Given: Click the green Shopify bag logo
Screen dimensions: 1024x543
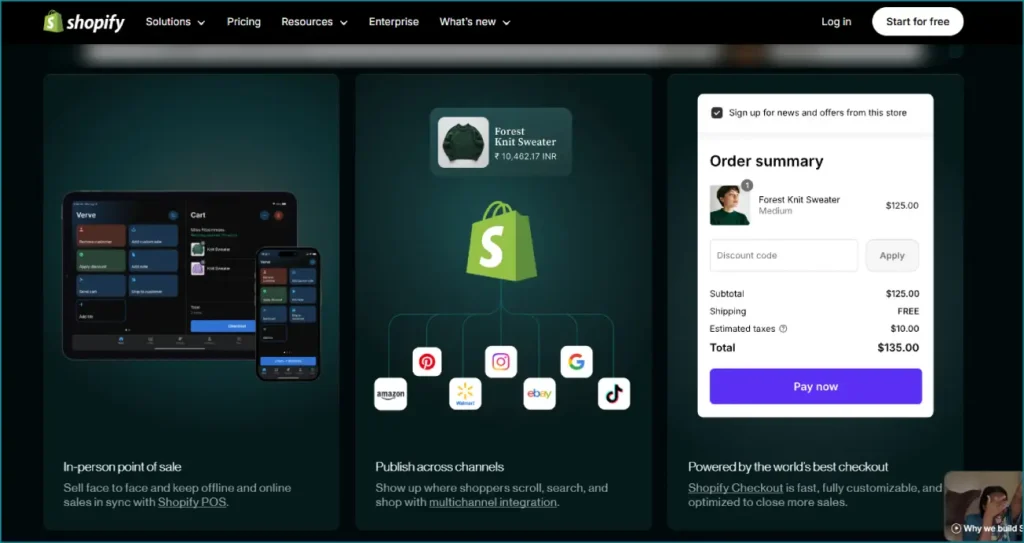Looking at the screenshot, I should (x=502, y=242).
